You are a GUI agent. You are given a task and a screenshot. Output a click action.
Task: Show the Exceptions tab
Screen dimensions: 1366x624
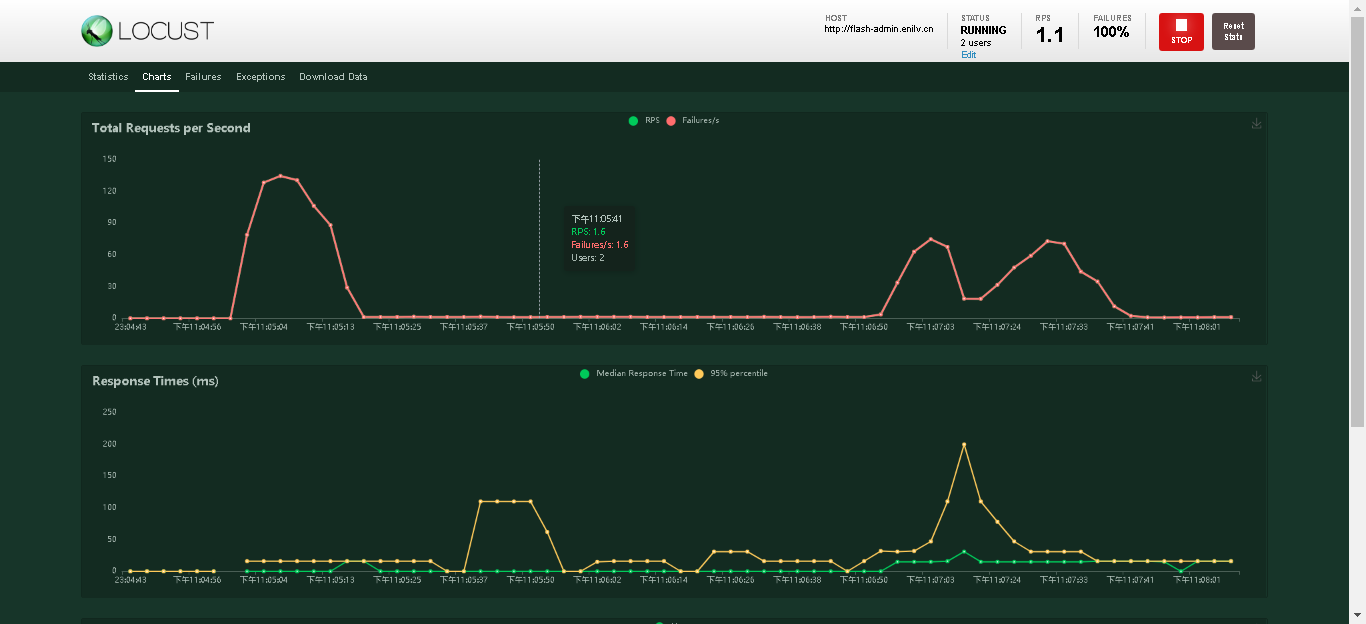tap(261, 77)
